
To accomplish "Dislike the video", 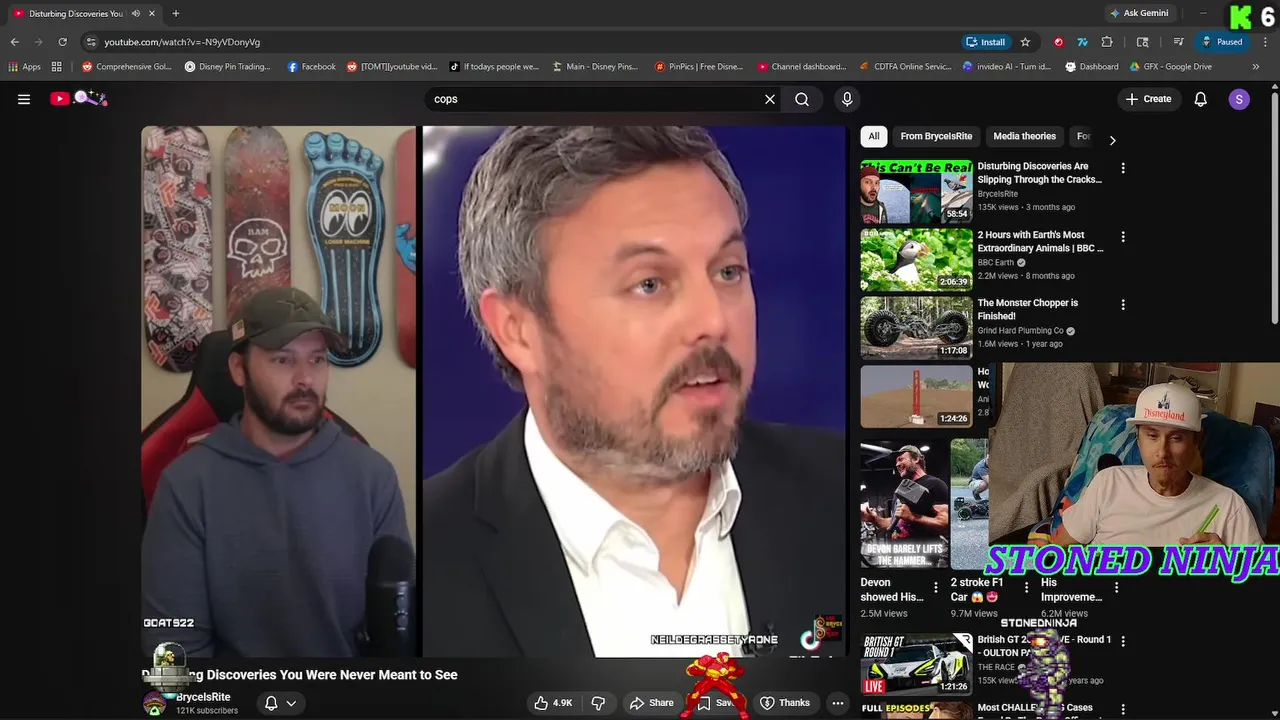I will 598,703.
